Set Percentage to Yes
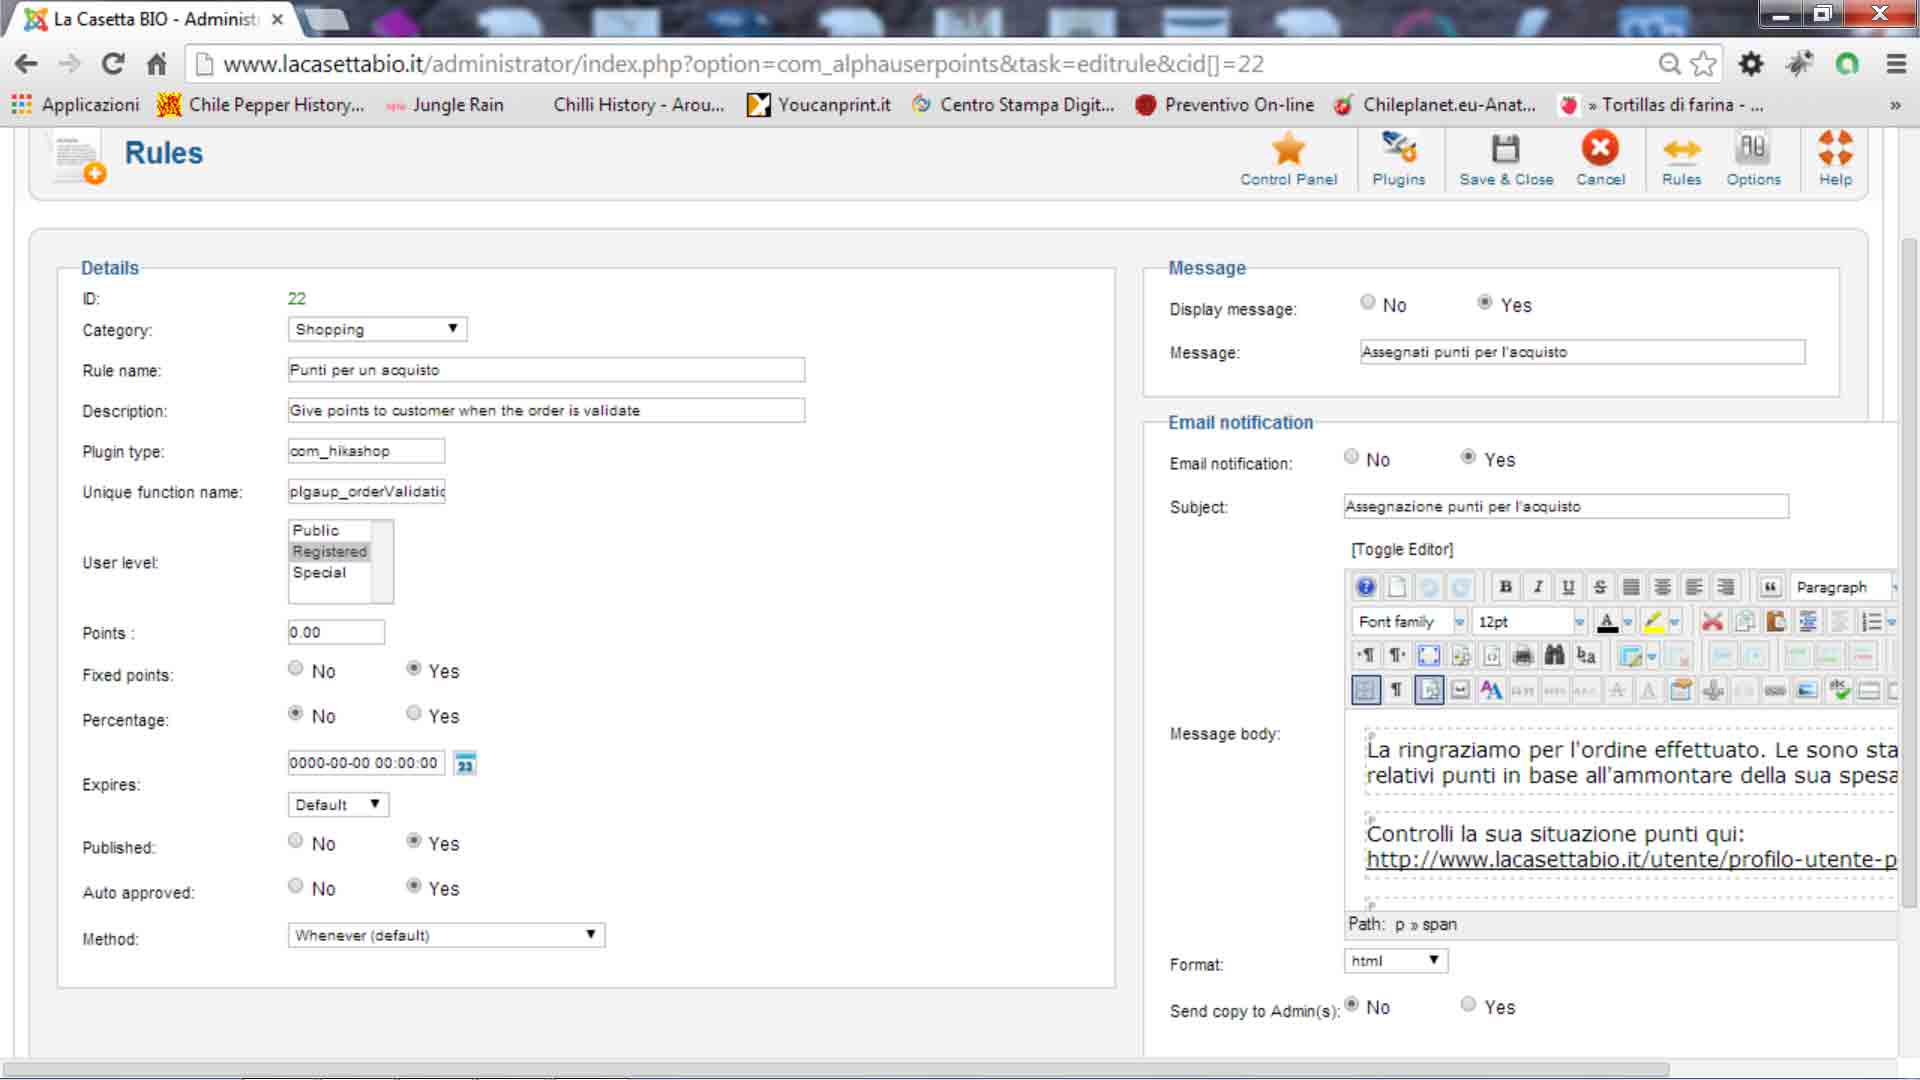 [x=414, y=714]
